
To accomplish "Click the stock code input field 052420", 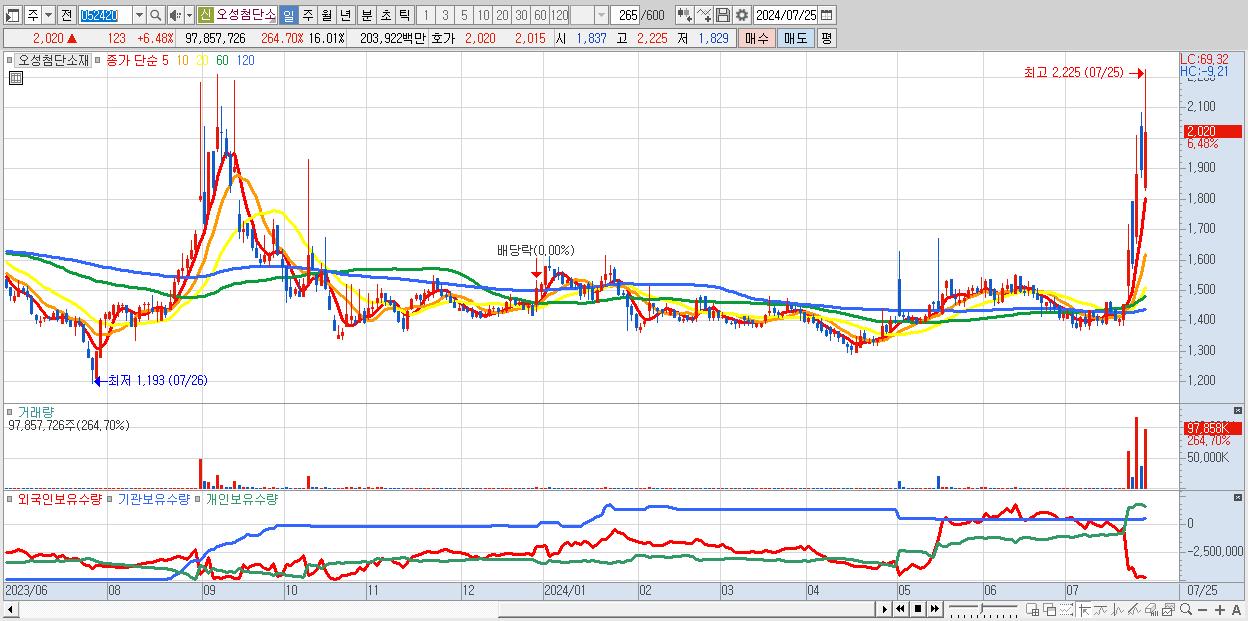I will pos(105,15).
